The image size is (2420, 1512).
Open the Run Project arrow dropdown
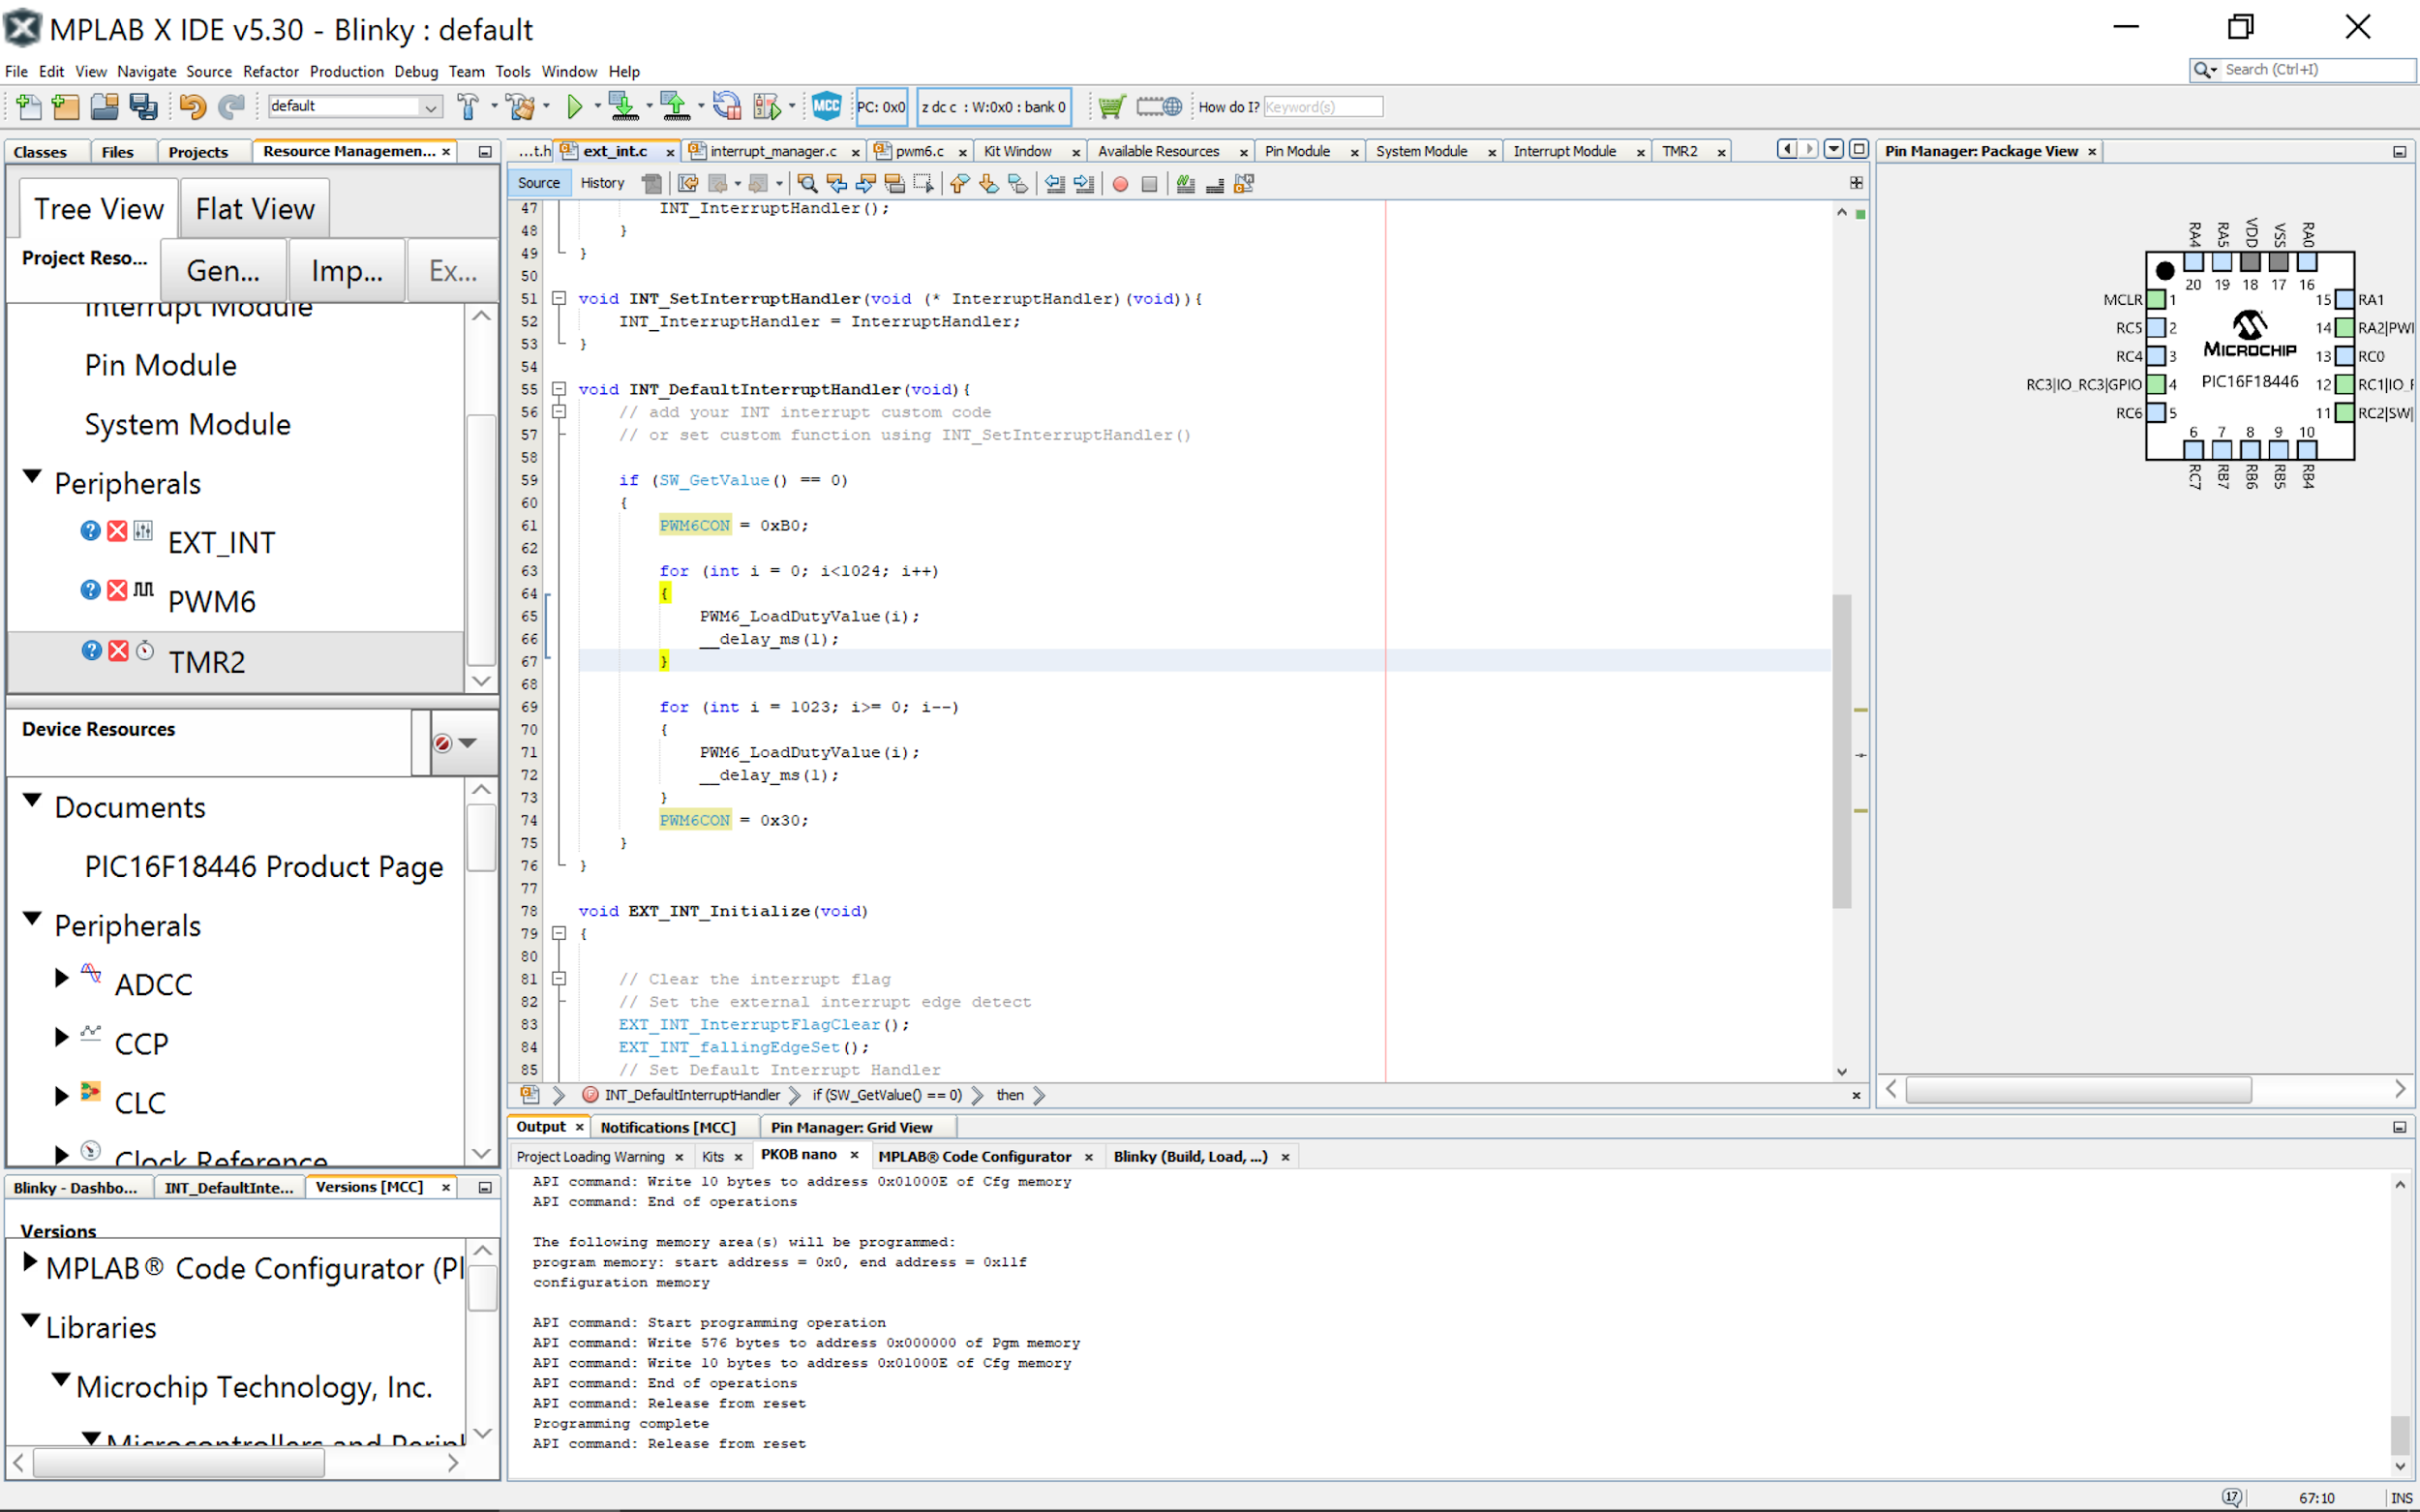click(x=598, y=106)
